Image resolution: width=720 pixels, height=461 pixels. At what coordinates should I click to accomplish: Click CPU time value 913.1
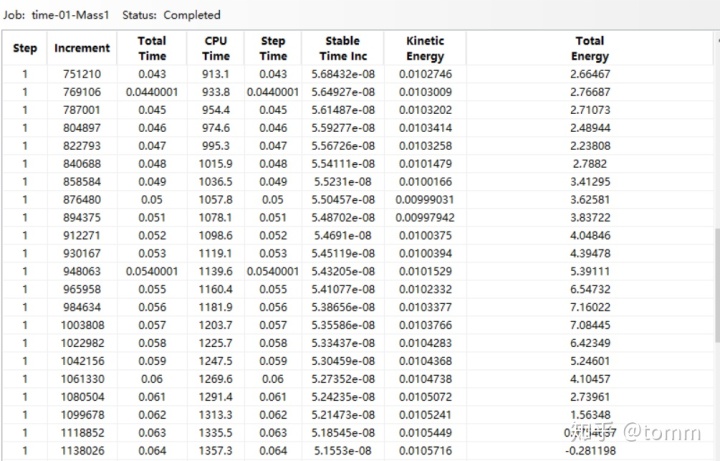216,74
